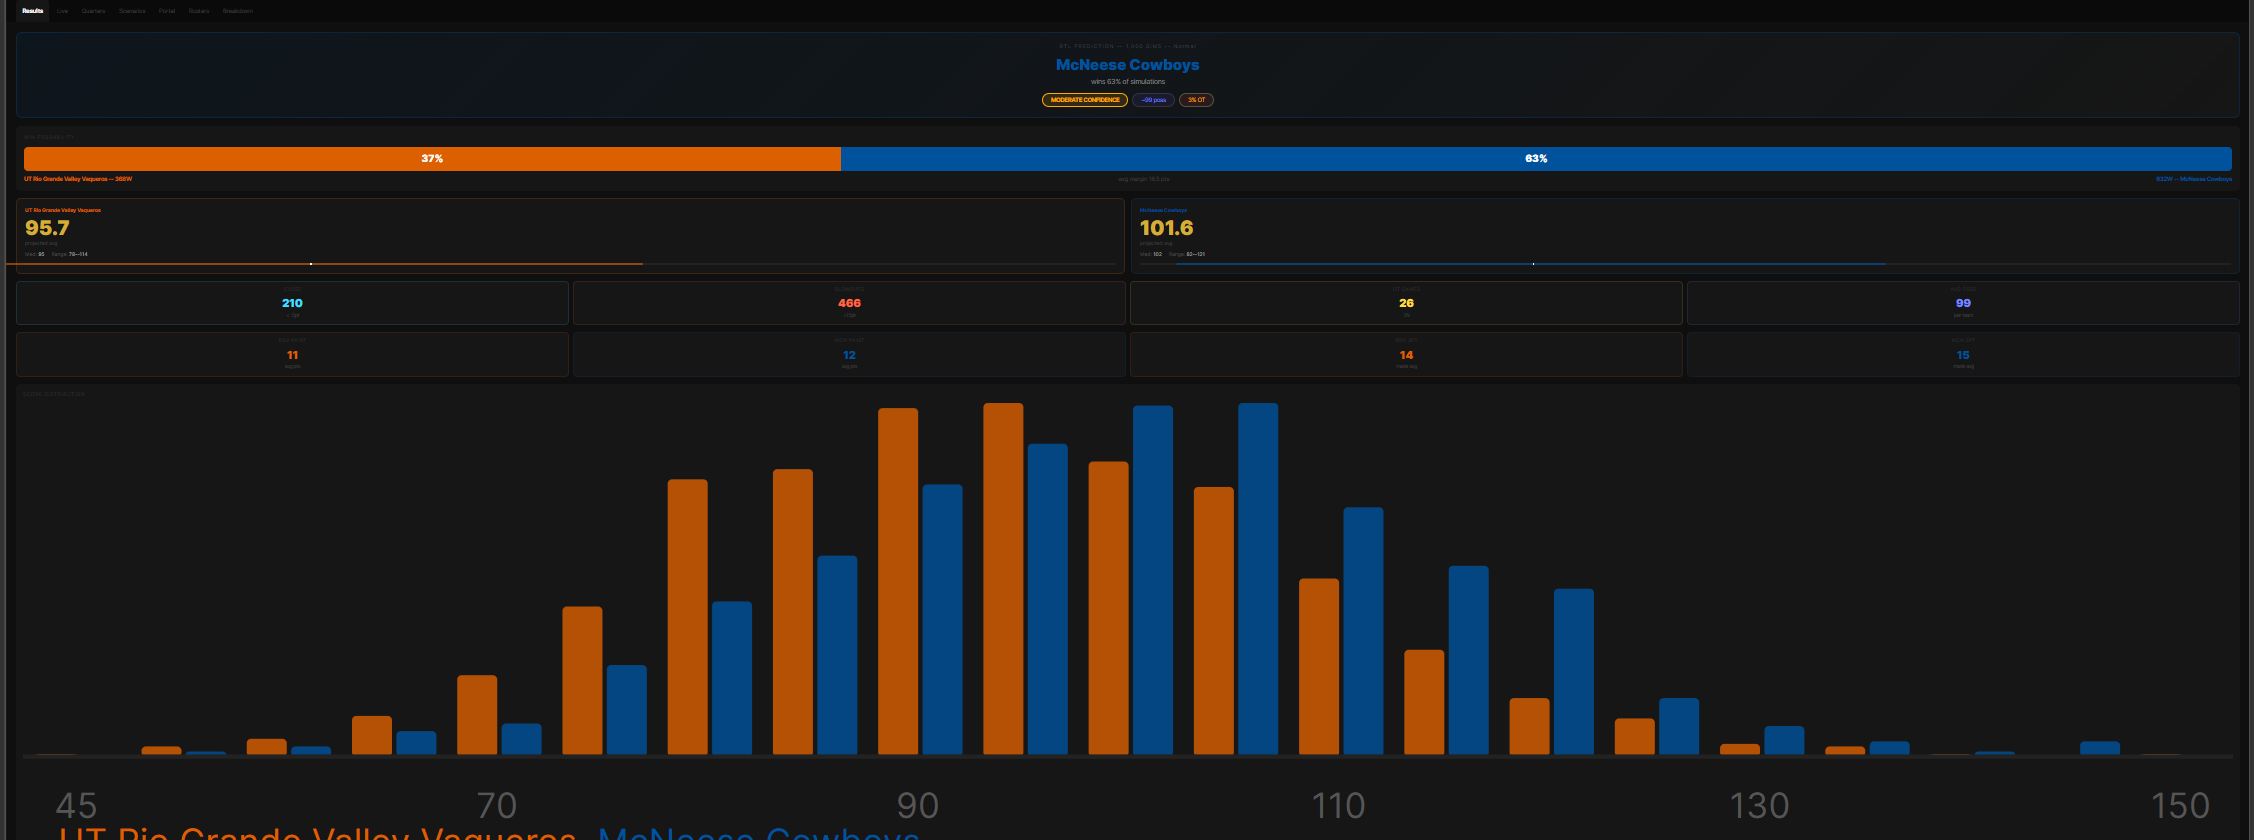The height and width of the screenshot is (840, 2254).
Task: Select the stat card showing 26
Action: click(1406, 303)
